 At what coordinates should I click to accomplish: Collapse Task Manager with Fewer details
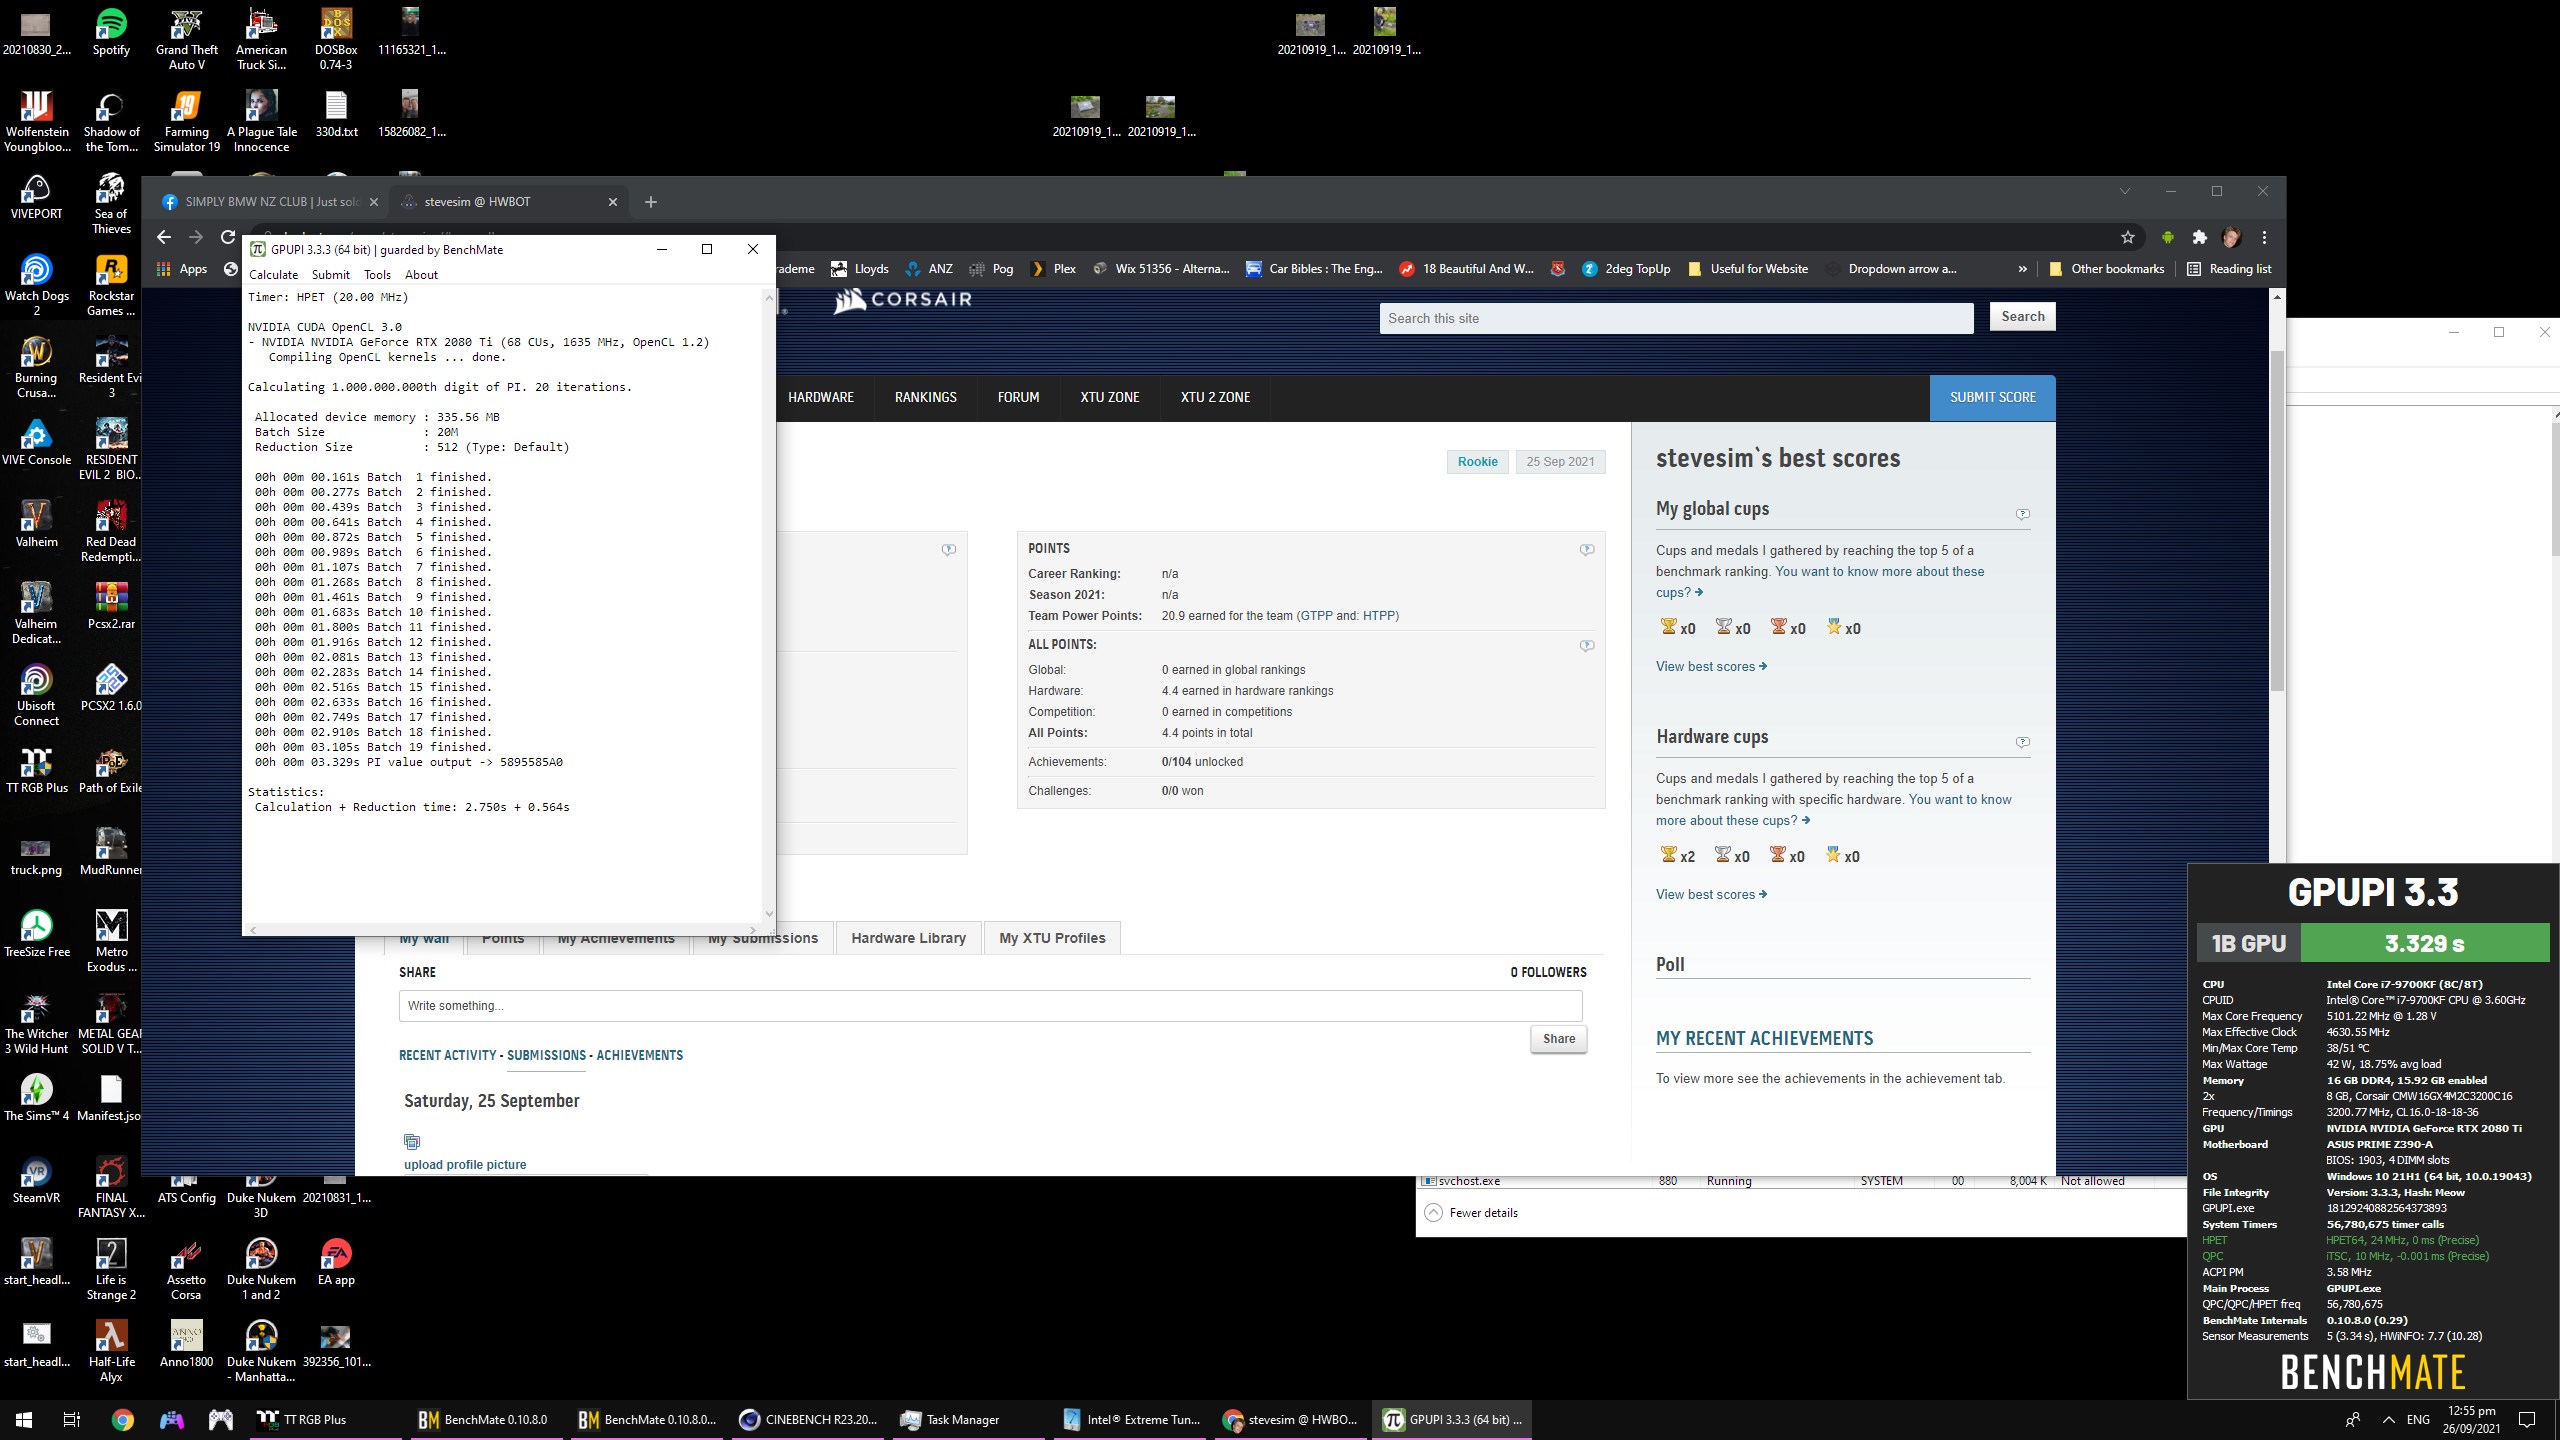click(x=1471, y=1213)
